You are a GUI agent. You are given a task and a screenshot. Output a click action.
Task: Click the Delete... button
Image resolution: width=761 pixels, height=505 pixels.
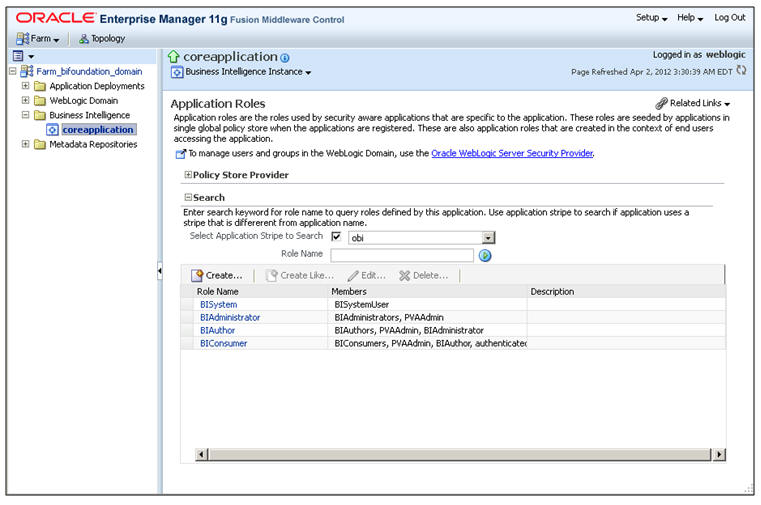pos(424,276)
